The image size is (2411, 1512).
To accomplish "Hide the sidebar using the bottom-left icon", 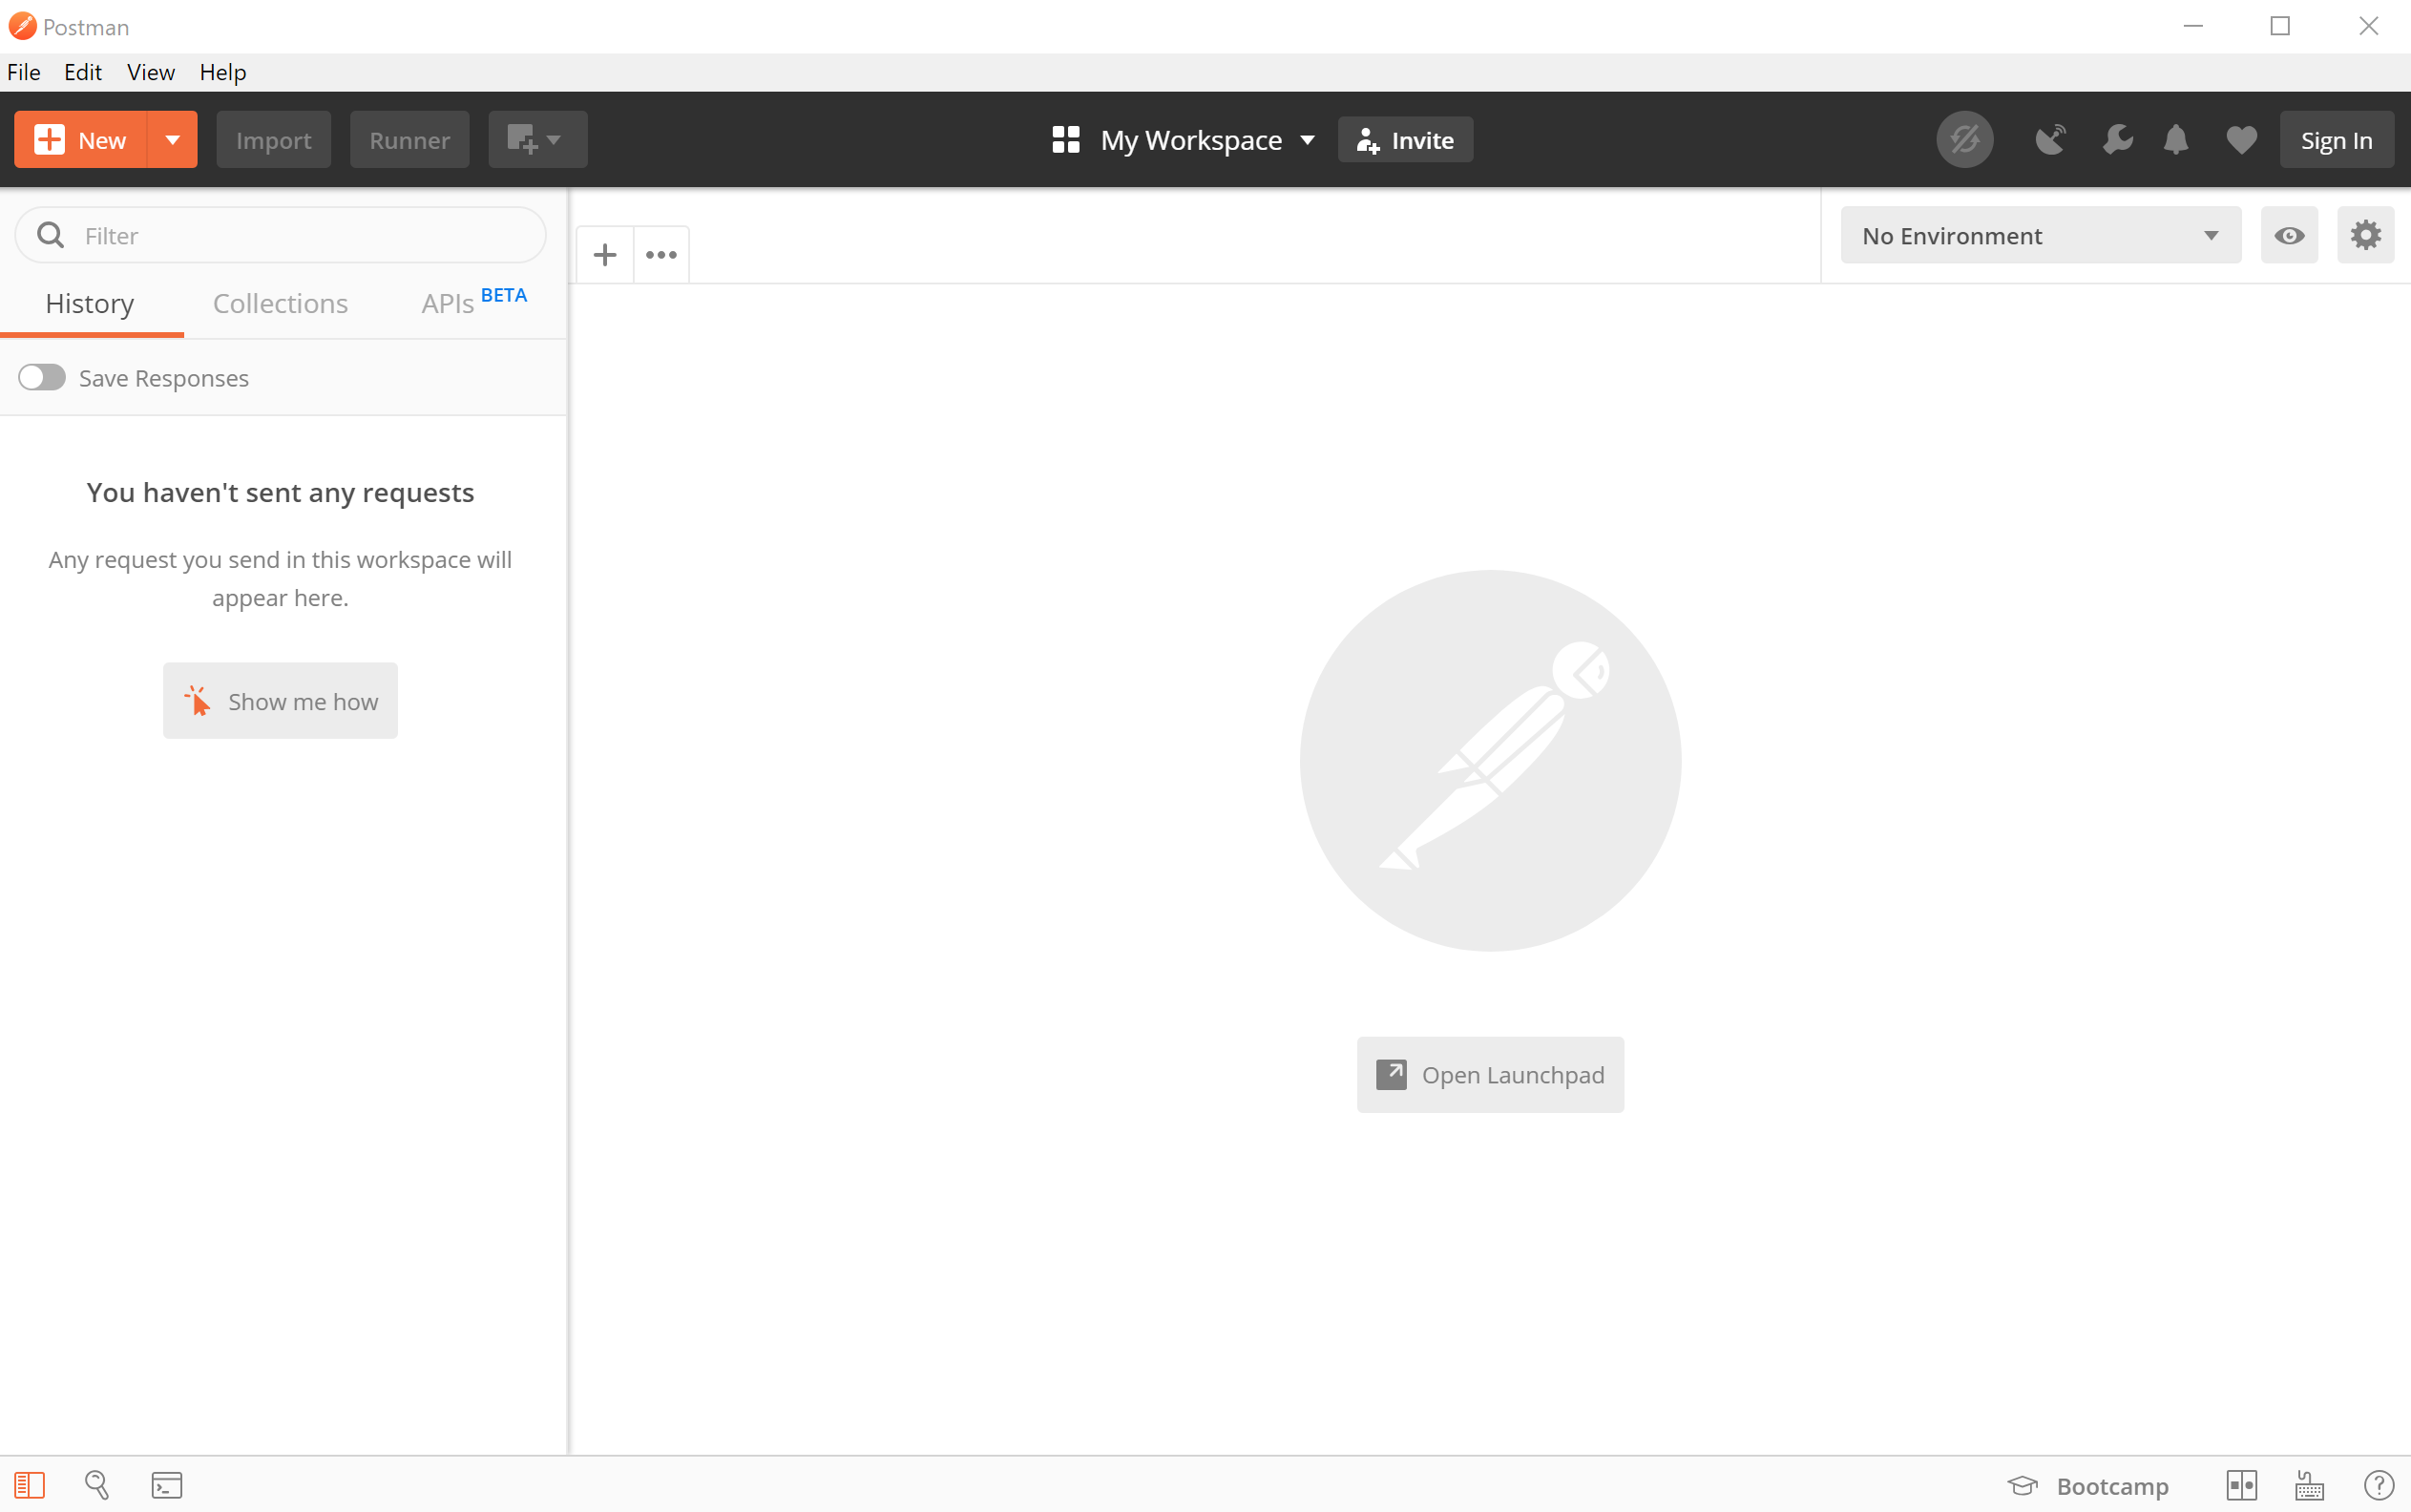I will 30,1485.
